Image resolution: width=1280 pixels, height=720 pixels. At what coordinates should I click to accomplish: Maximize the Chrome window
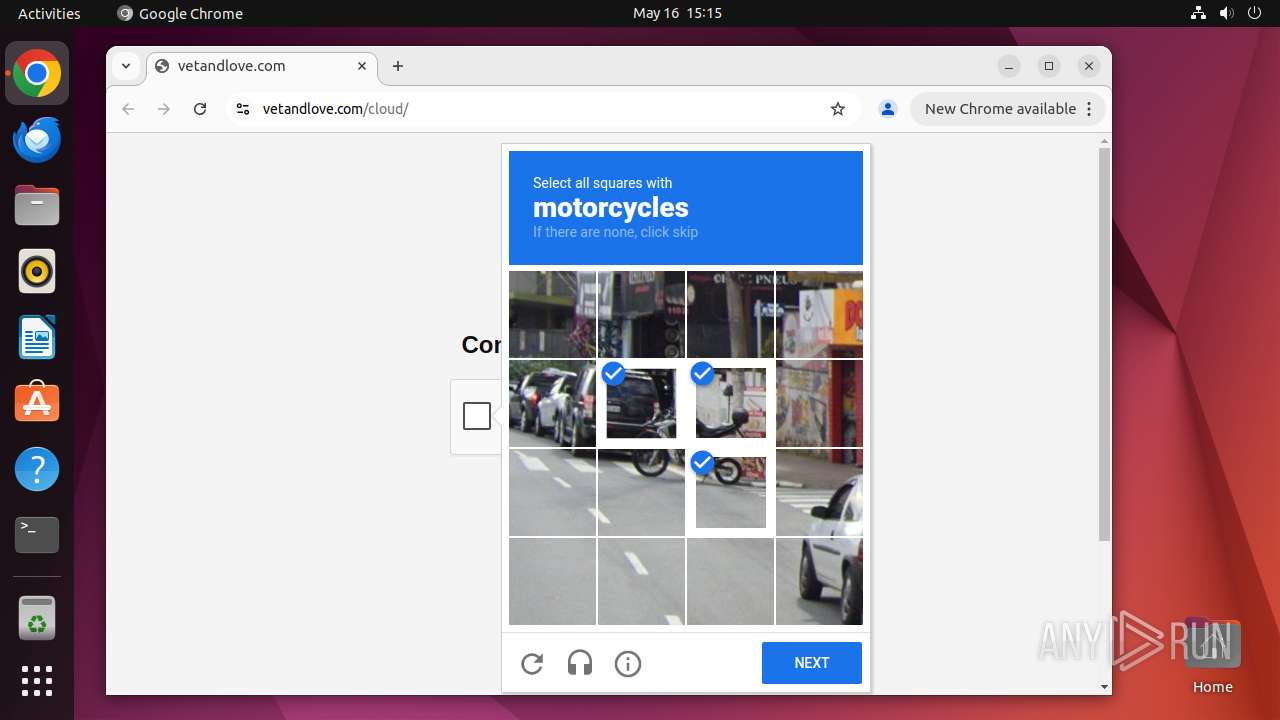[1049, 66]
